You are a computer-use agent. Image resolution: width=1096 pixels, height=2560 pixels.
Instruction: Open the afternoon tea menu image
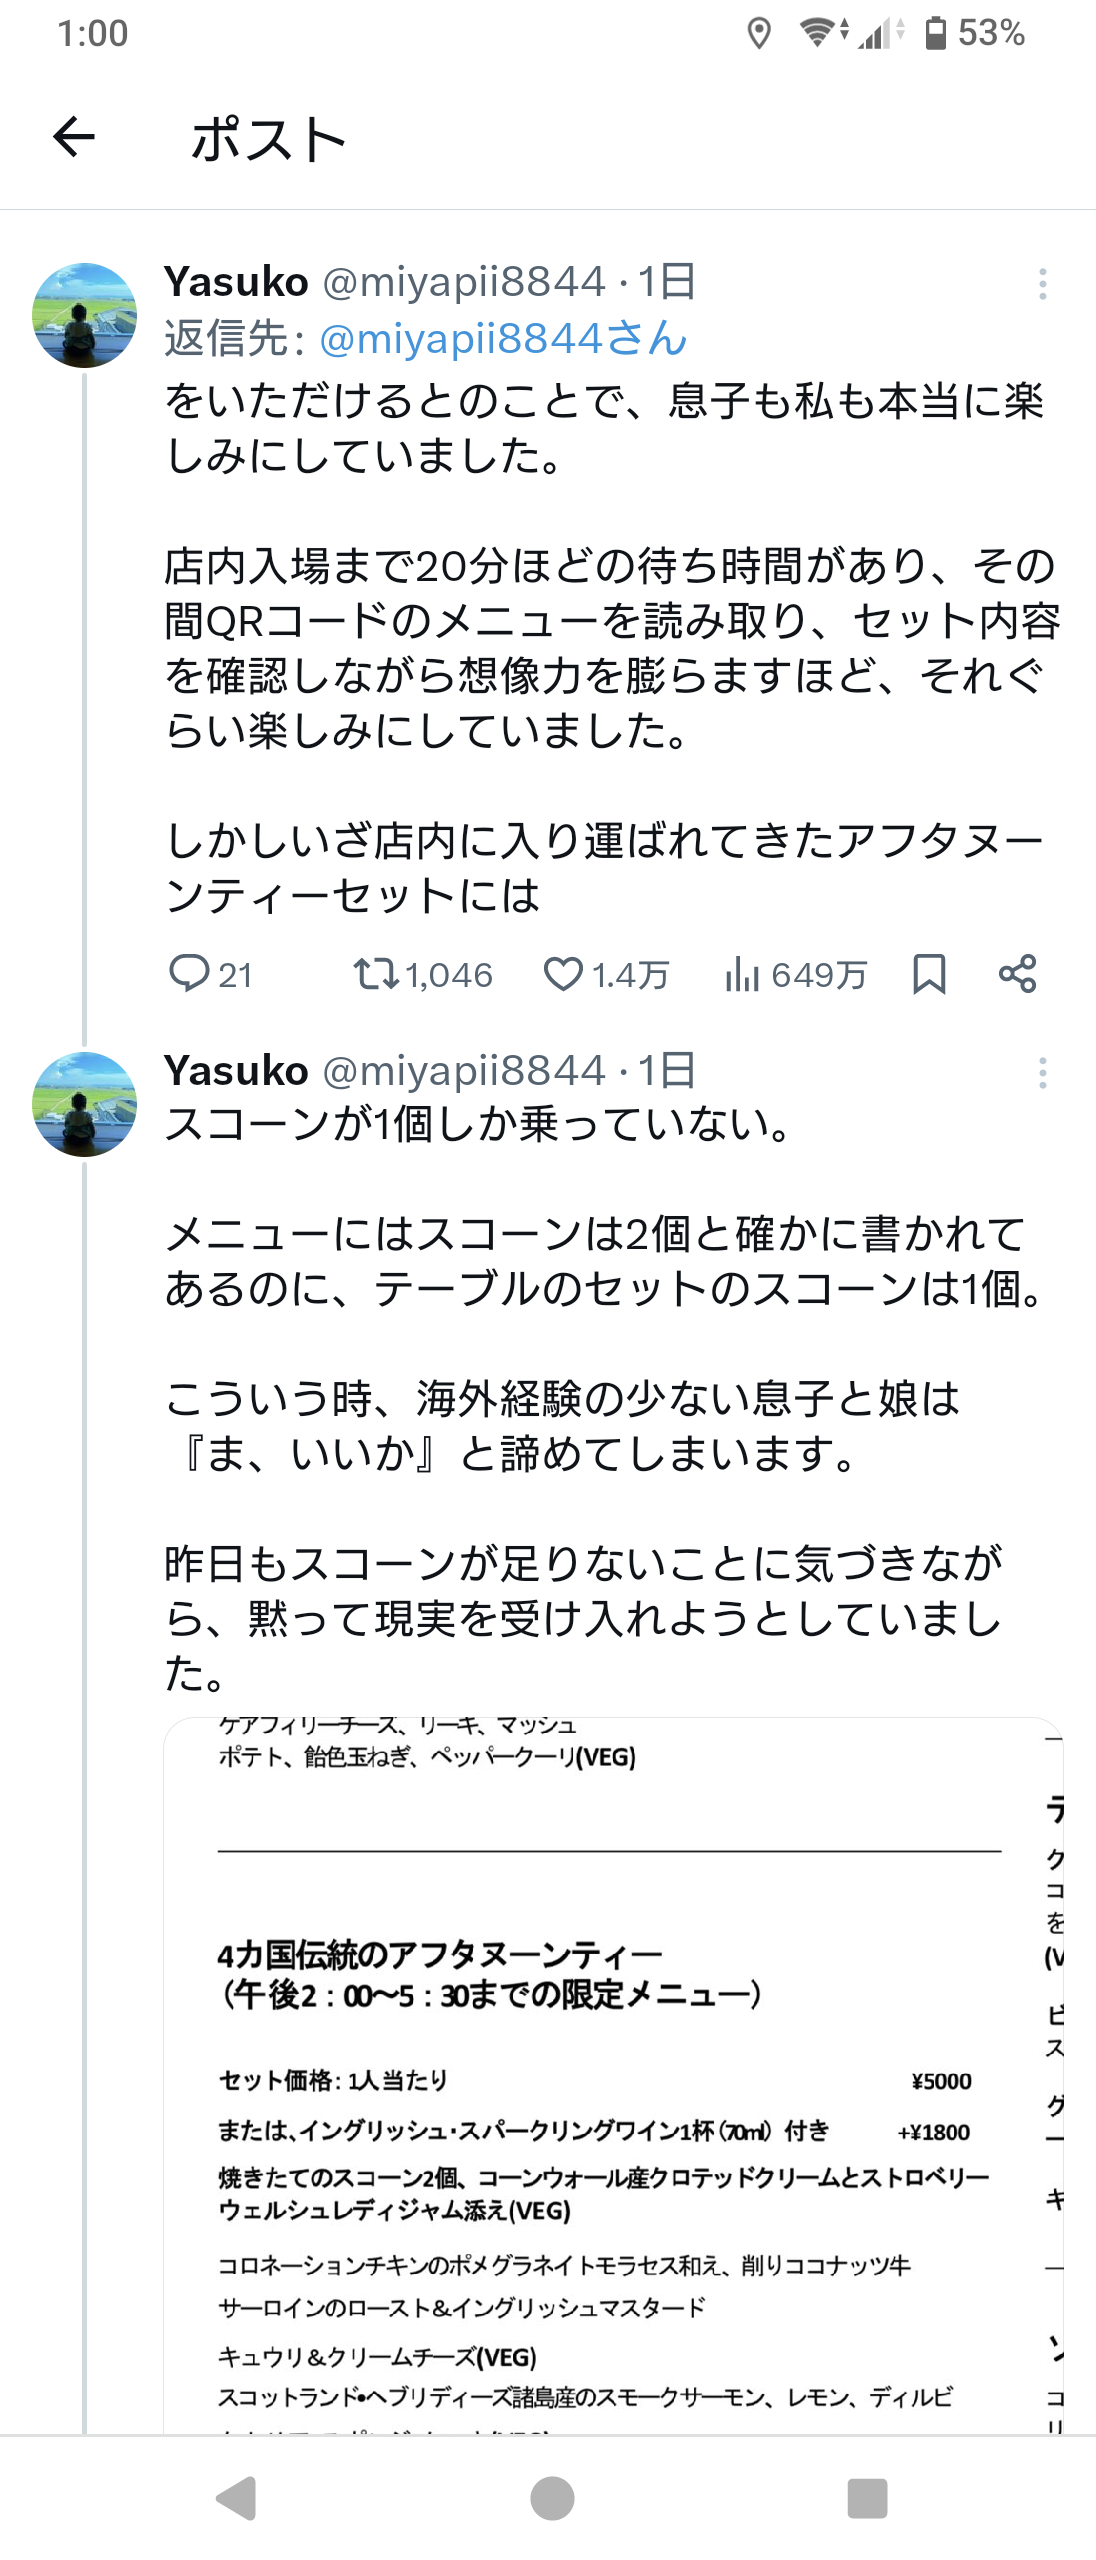[x=612, y=2070]
